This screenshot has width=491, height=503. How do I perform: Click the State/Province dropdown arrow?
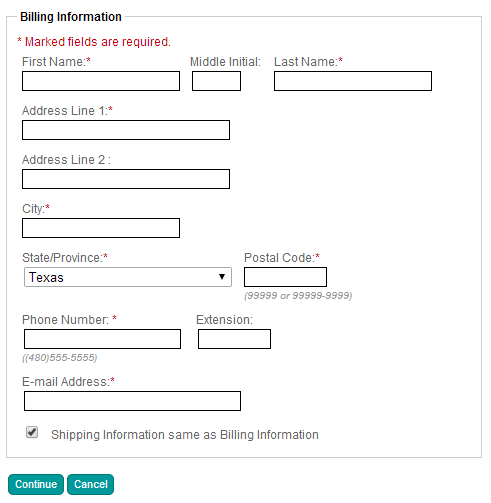[222, 277]
